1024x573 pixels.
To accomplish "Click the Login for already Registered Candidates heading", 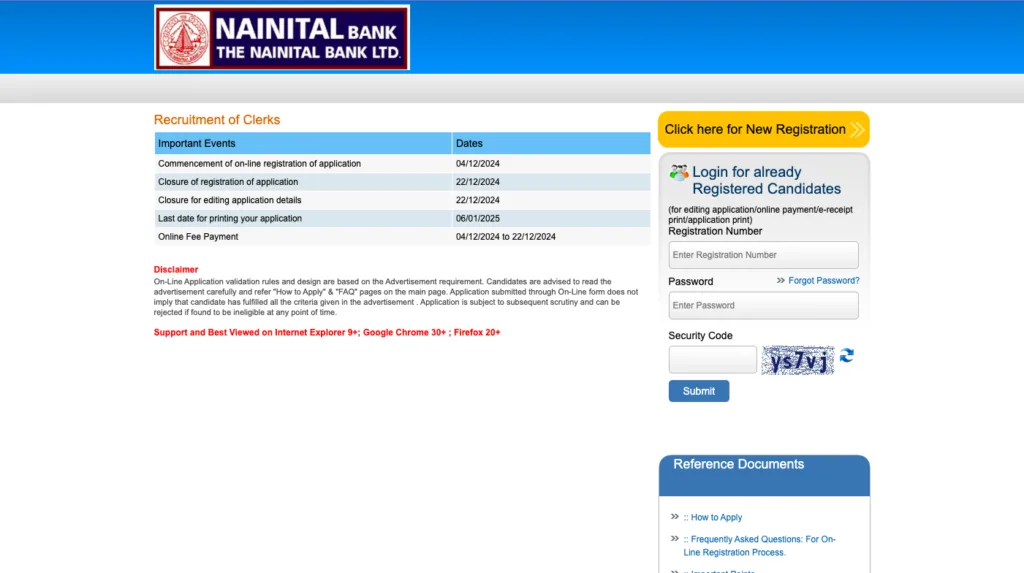I will click(766, 180).
